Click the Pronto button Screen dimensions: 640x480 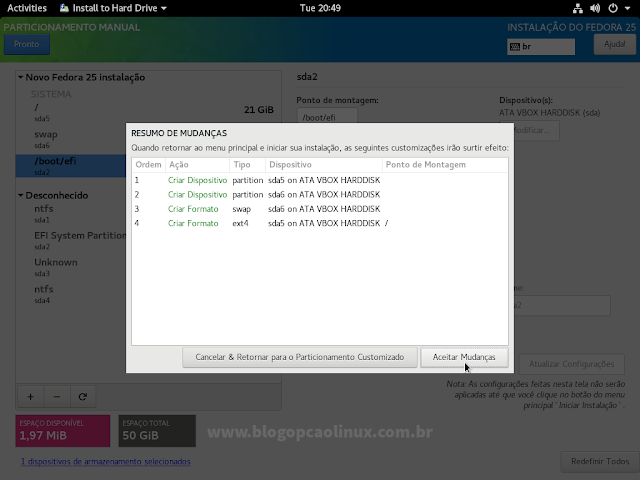[x=27, y=44]
